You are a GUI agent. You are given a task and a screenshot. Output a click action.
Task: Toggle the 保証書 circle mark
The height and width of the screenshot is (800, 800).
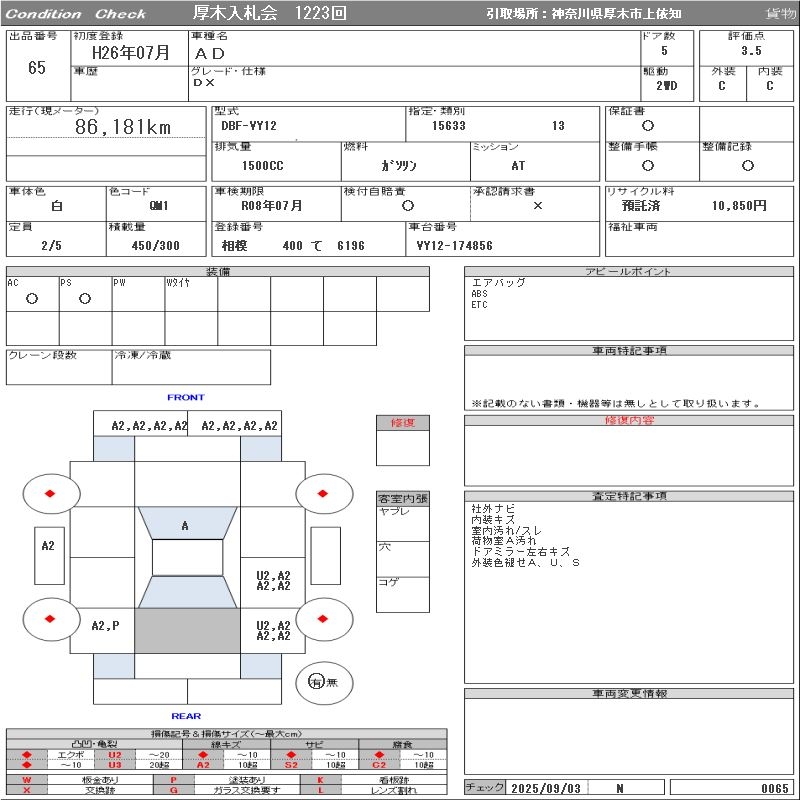648,126
